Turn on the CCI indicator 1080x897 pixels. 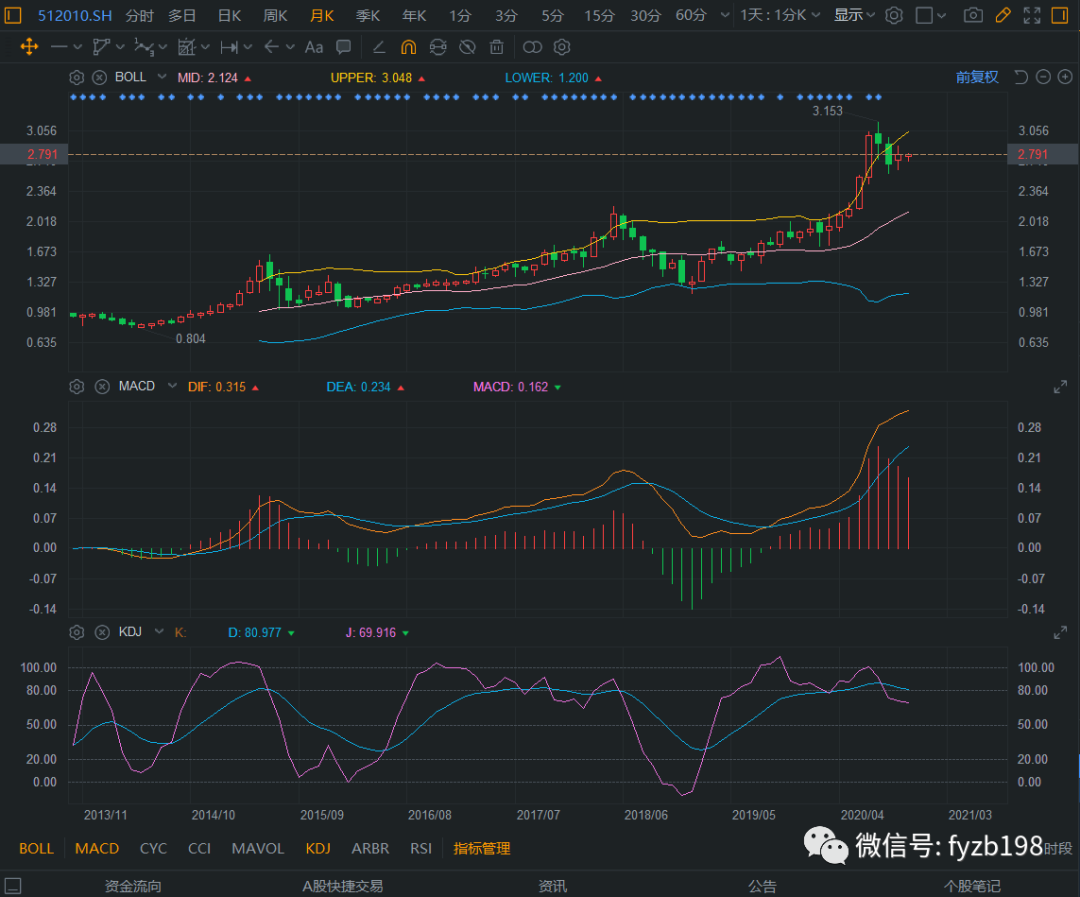tap(200, 848)
